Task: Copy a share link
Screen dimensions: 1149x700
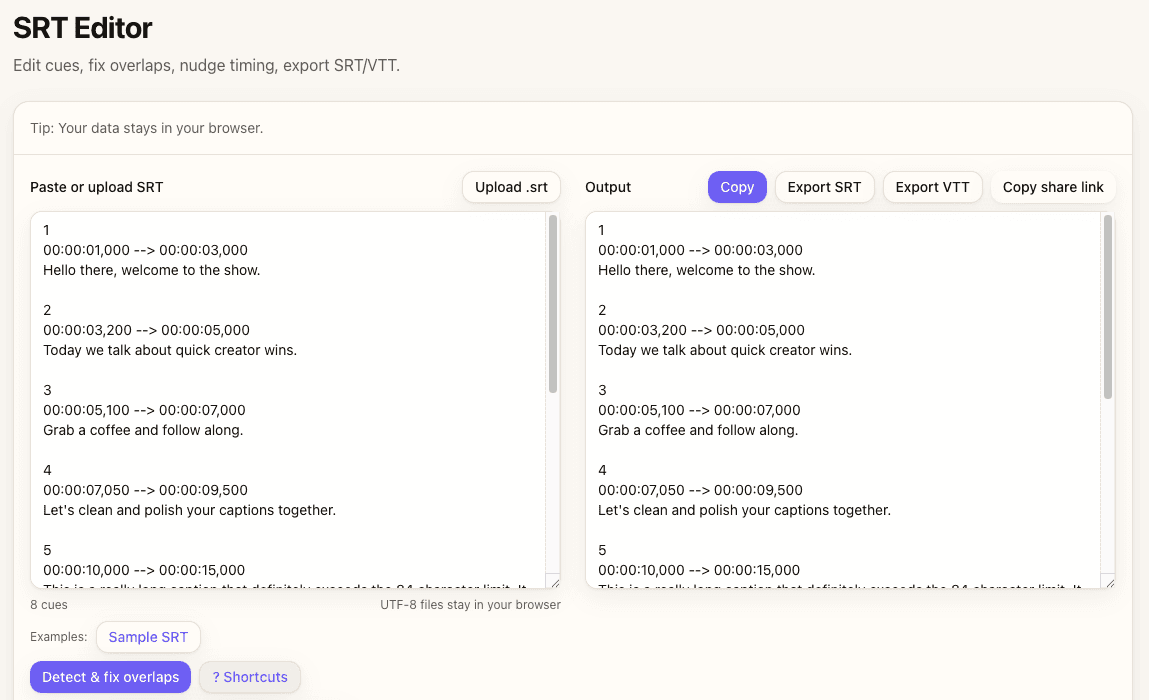Action: pyautogui.click(x=1053, y=187)
